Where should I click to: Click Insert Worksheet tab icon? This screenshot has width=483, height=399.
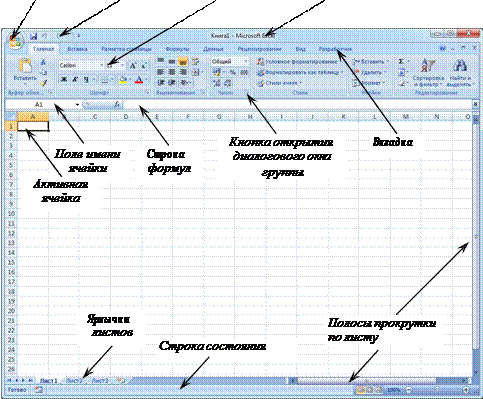point(121,380)
